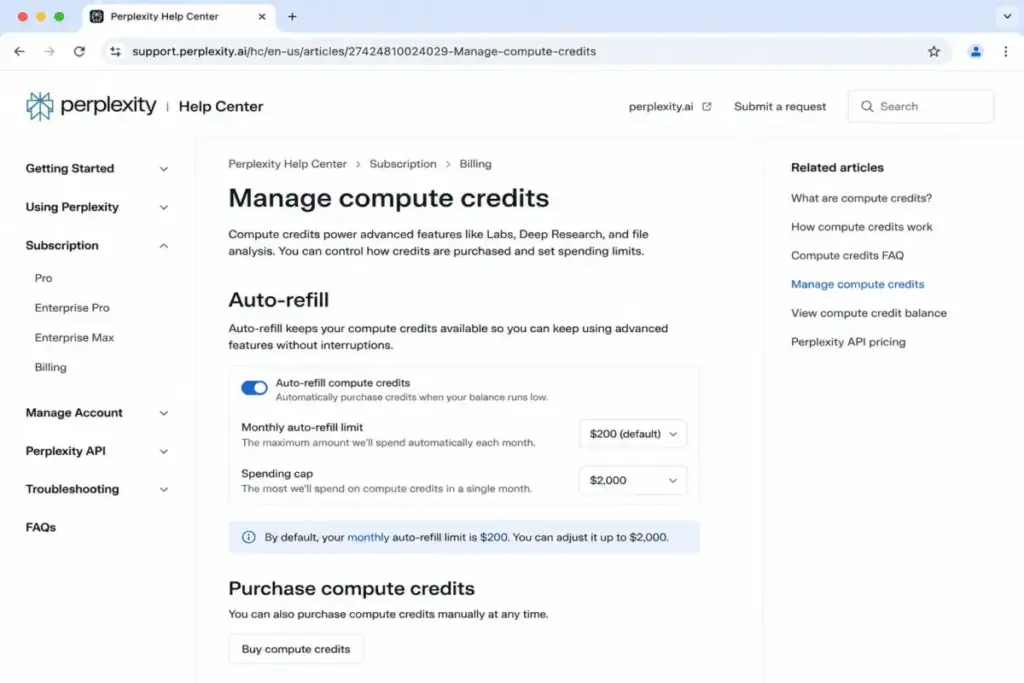Click the tab list chevron at top right
The height and width of the screenshot is (683, 1024).
click(1007, 16)
